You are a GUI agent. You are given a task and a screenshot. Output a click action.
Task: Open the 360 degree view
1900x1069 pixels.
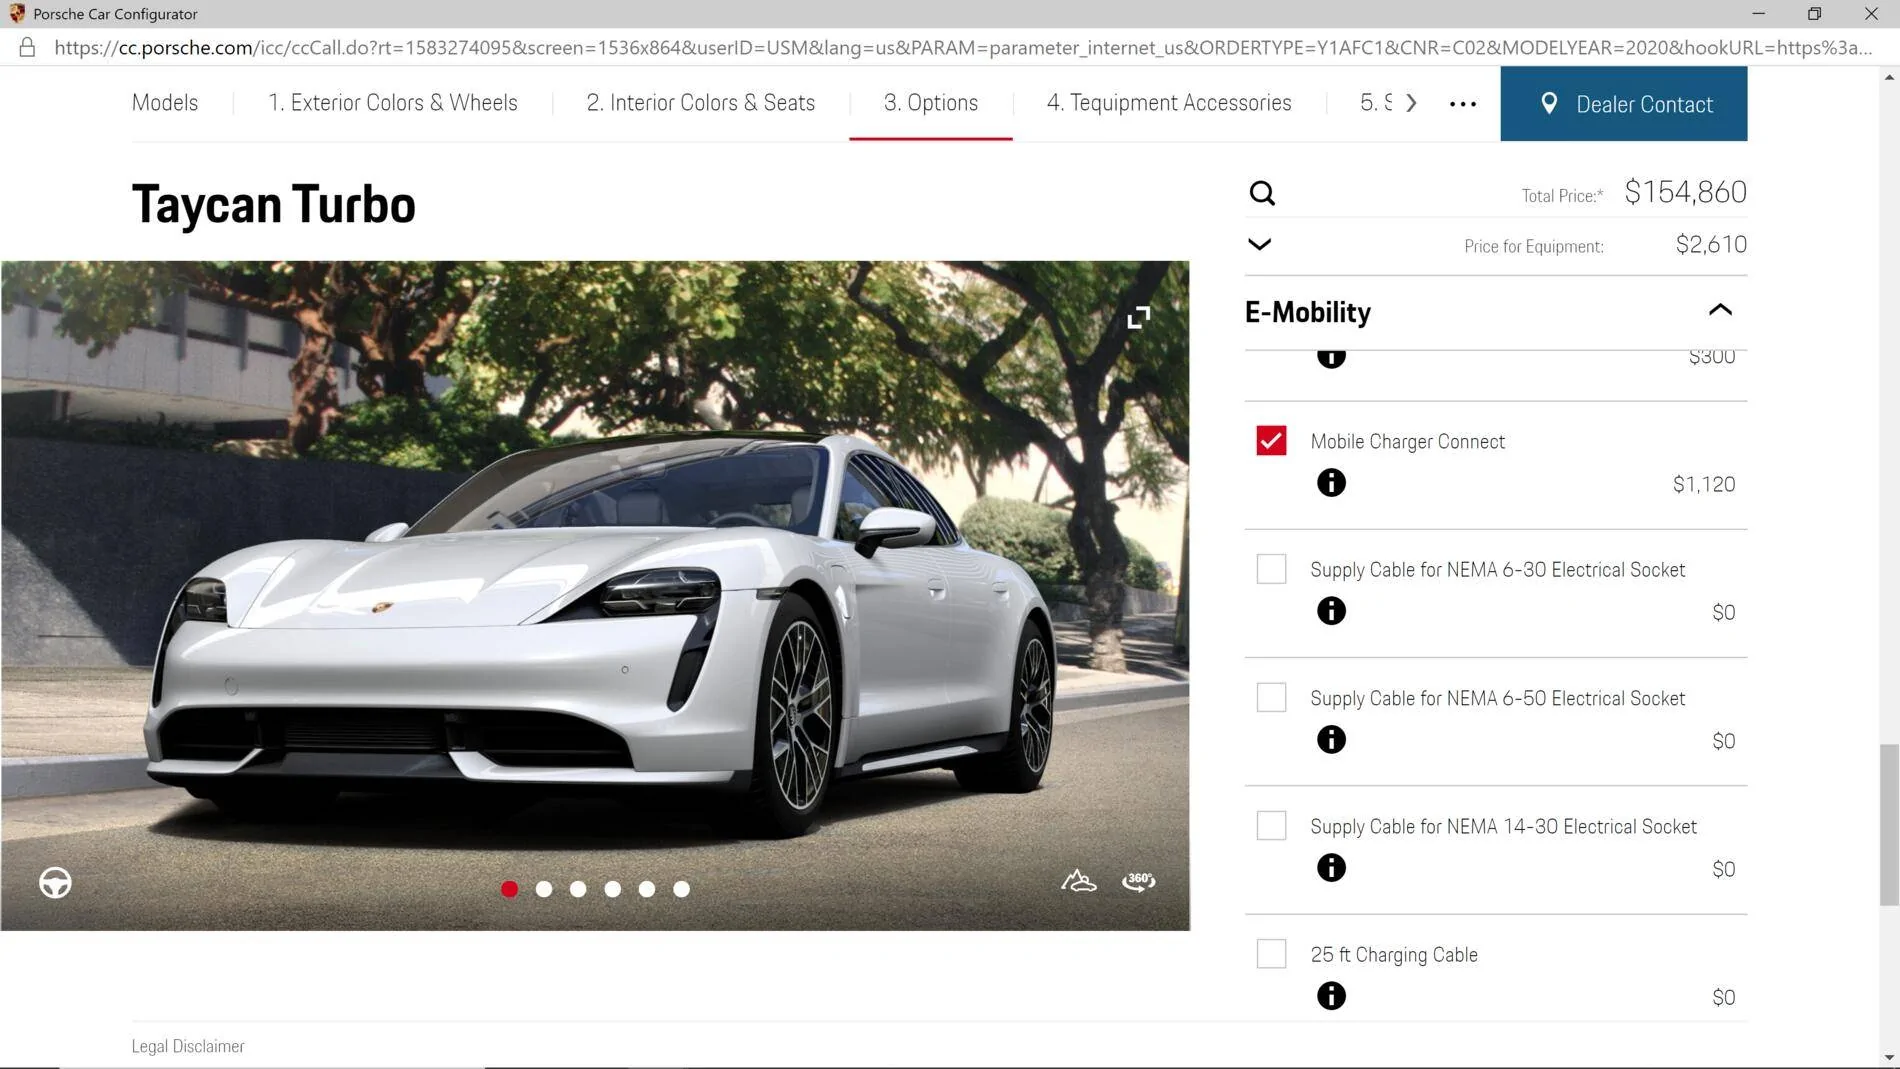(1139, 881)
